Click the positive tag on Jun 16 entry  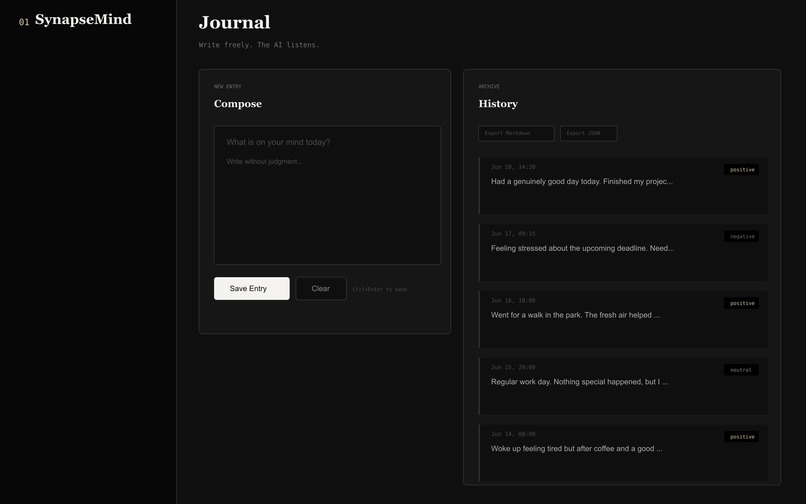pyautogui.click(x=741, y=303)
